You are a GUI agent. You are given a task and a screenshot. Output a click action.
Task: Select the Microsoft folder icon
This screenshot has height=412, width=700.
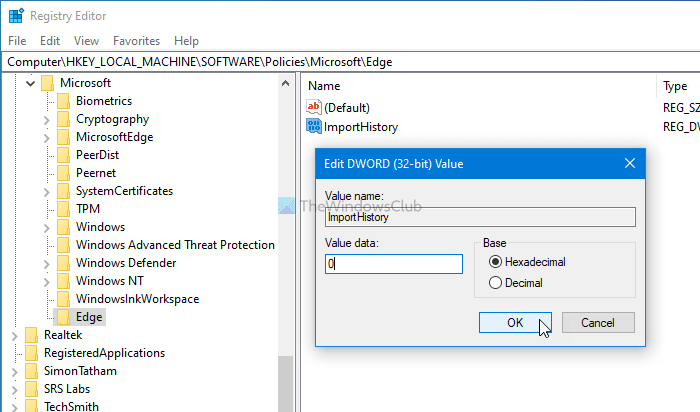pyautogui.click(x=48, y=83)
